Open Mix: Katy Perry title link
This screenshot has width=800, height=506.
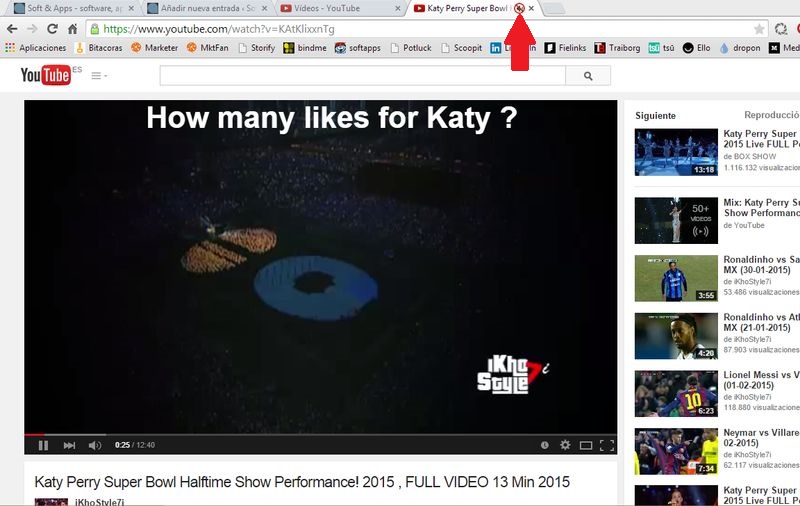coord(761,208)
